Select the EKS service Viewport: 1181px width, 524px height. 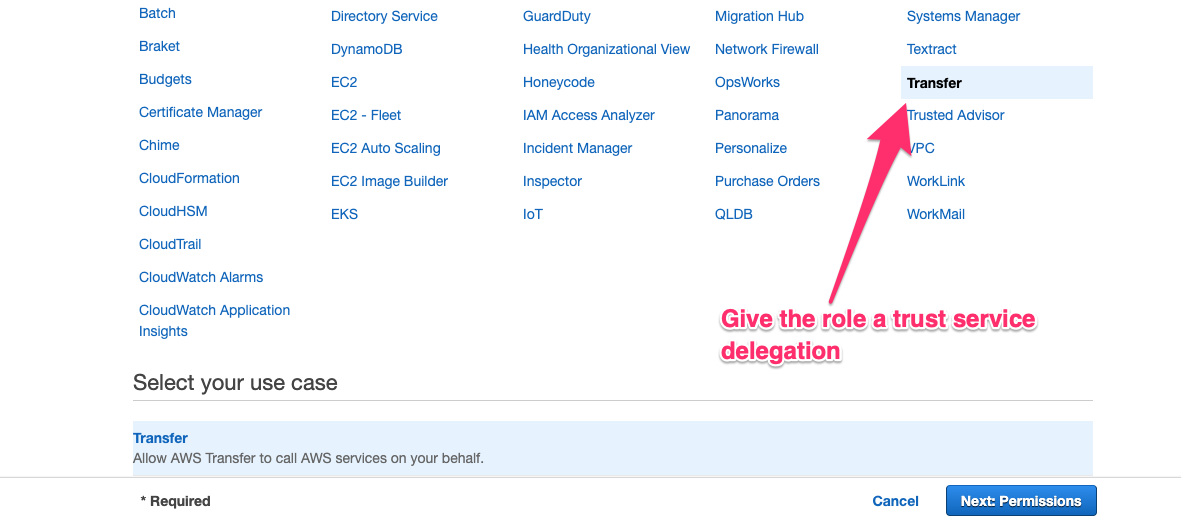344,214
